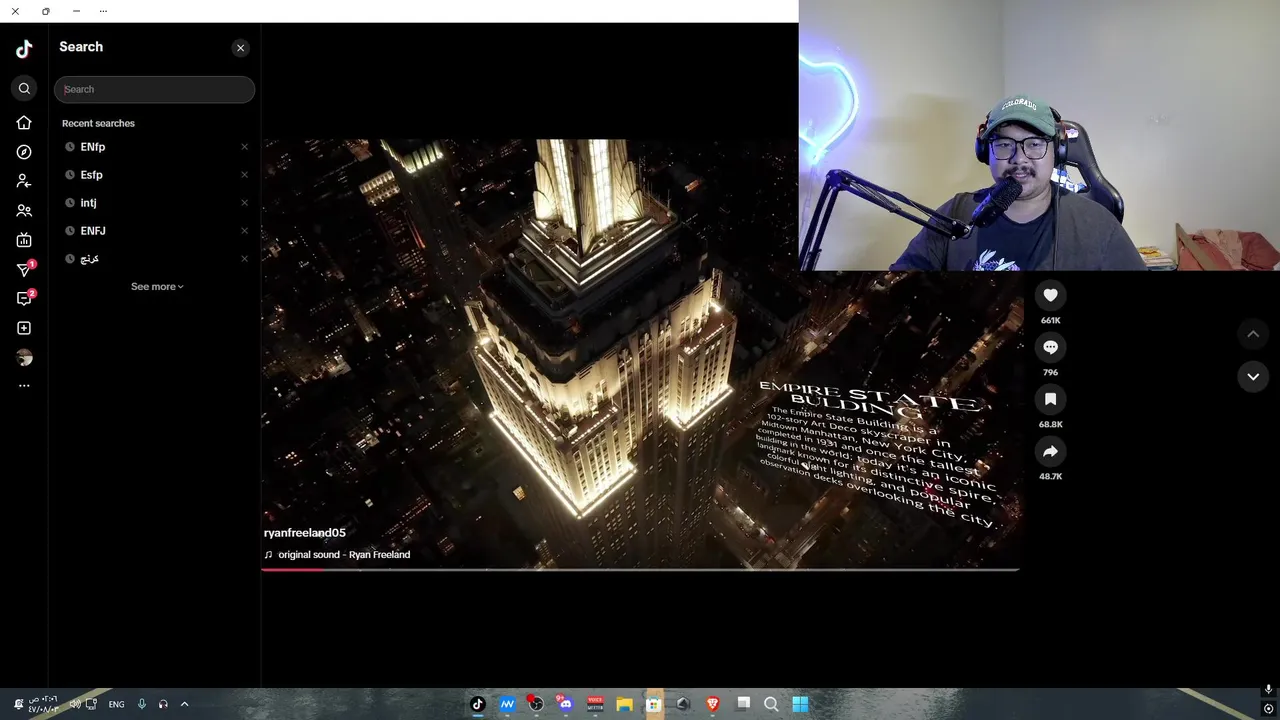Viewport: 1280px width, 720px height.
Task: Save video using the bookmark icon
Action: [1050, 399]
